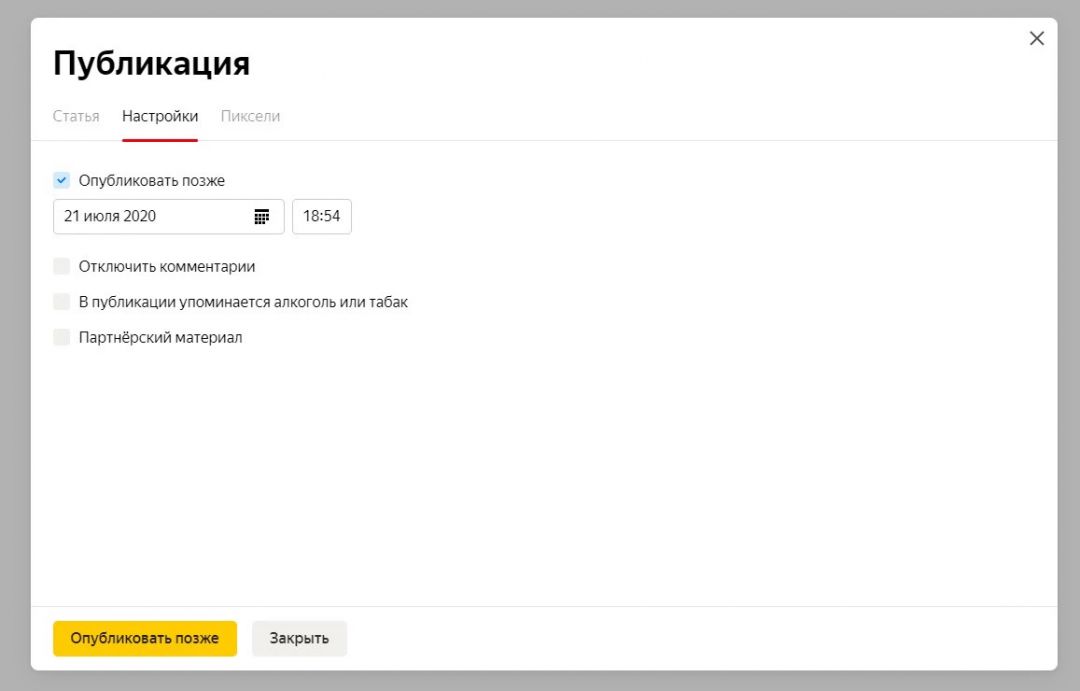Switch to the Статья tab

click(x=76, y=116)
